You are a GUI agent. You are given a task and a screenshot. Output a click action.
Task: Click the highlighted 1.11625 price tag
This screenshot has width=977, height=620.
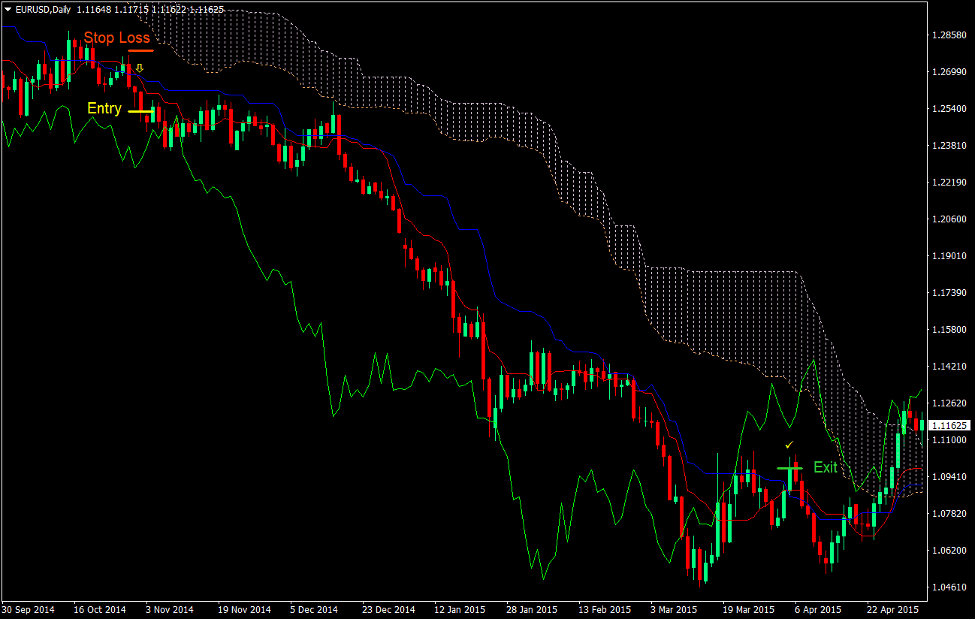pos(948,424)
